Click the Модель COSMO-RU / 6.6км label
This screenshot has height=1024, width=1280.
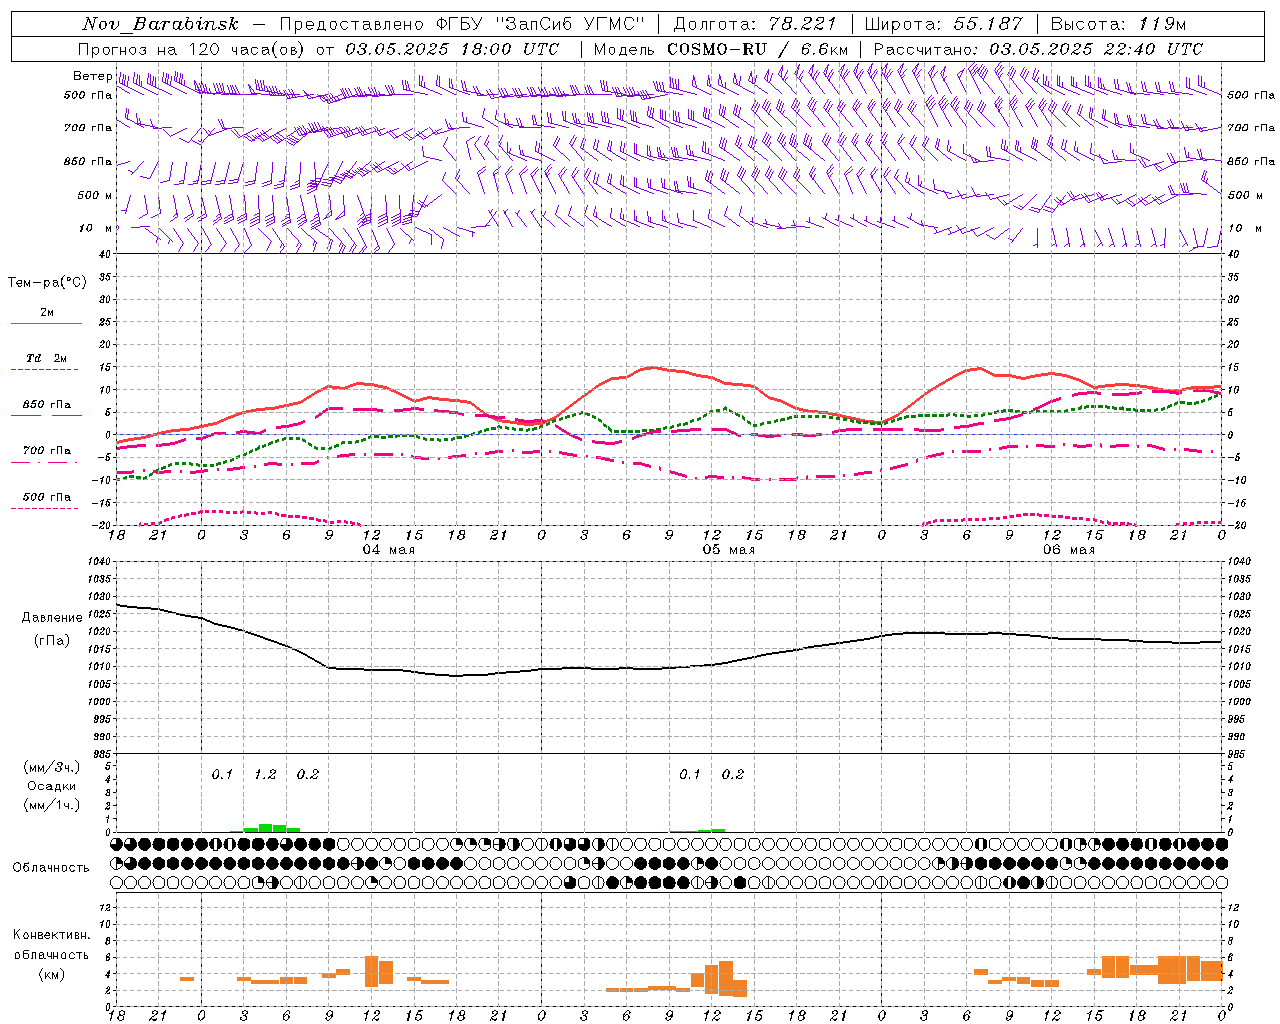coord(721,49)
